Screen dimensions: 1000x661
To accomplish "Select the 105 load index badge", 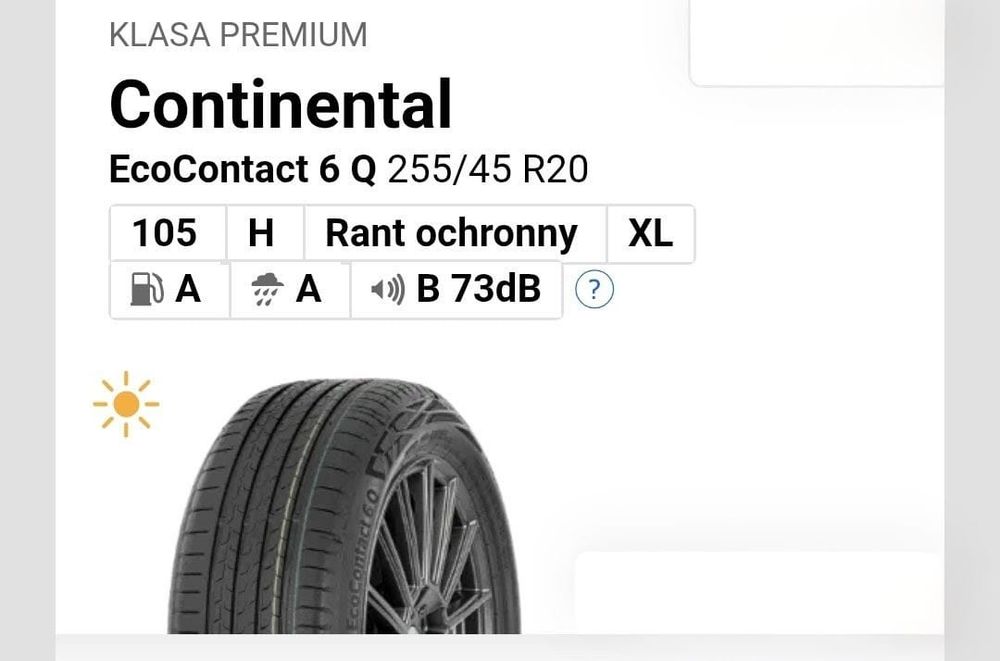I will pyautogui.click(x=165, y=234).
